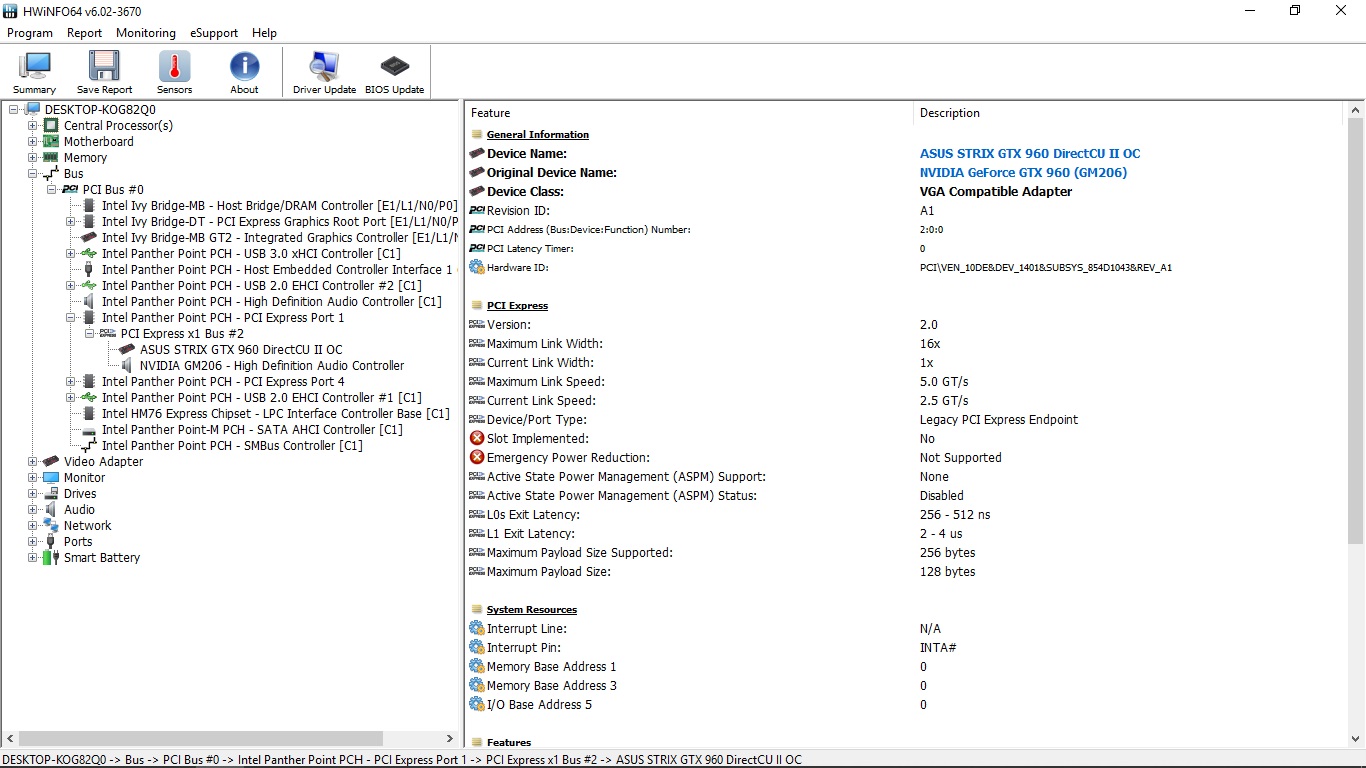Select the SMBus Controller tree item

pos(232,446)
